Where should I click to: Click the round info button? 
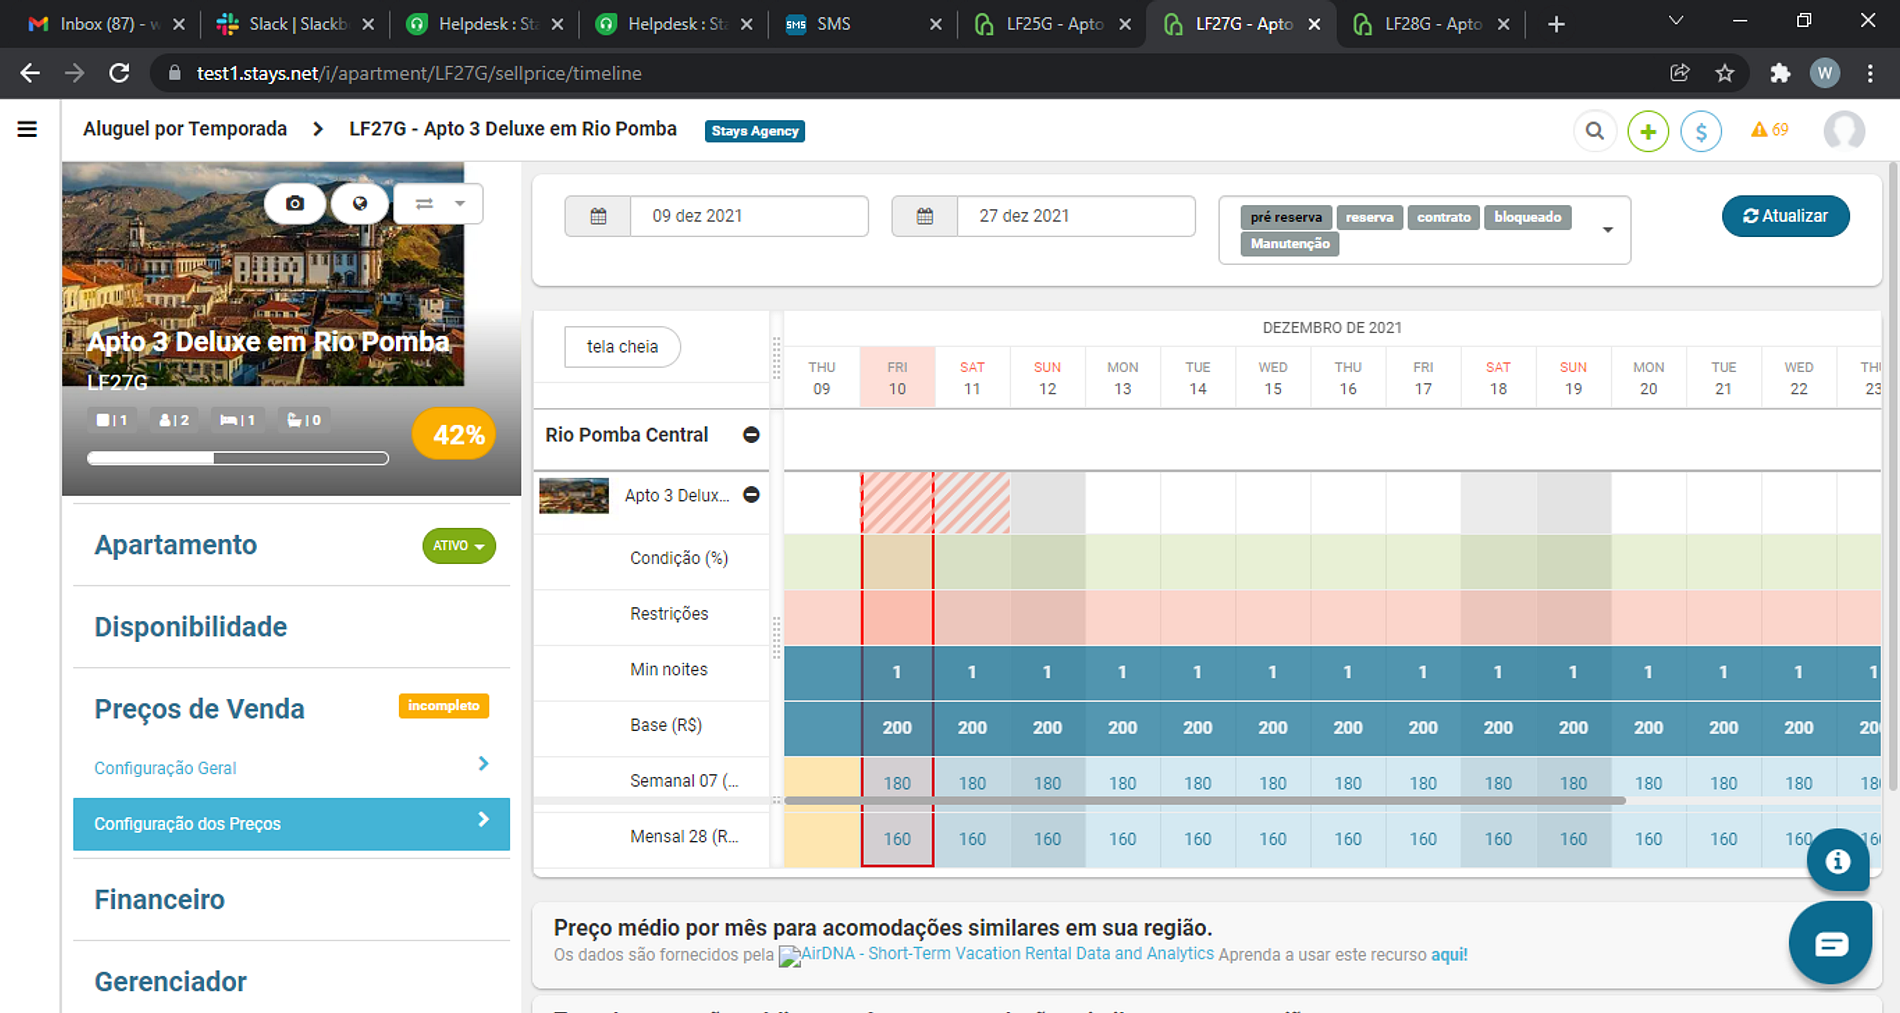tap(1837, 861)
